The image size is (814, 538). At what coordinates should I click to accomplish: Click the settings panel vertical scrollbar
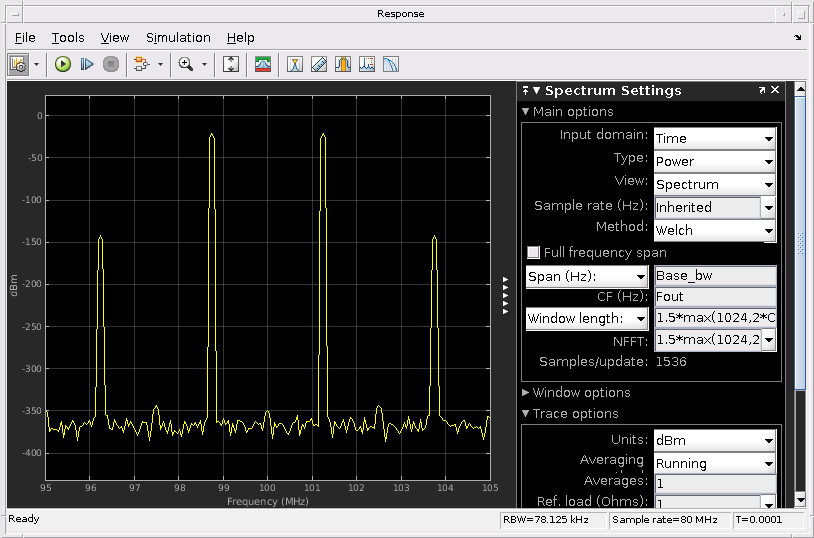(798, 240)
